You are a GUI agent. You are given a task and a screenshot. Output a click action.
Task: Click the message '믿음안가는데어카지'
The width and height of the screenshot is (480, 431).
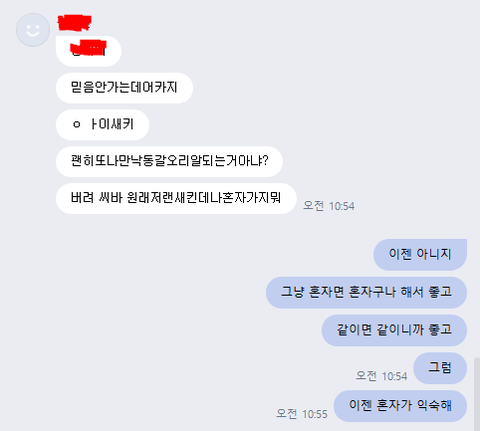click(124, 88)
